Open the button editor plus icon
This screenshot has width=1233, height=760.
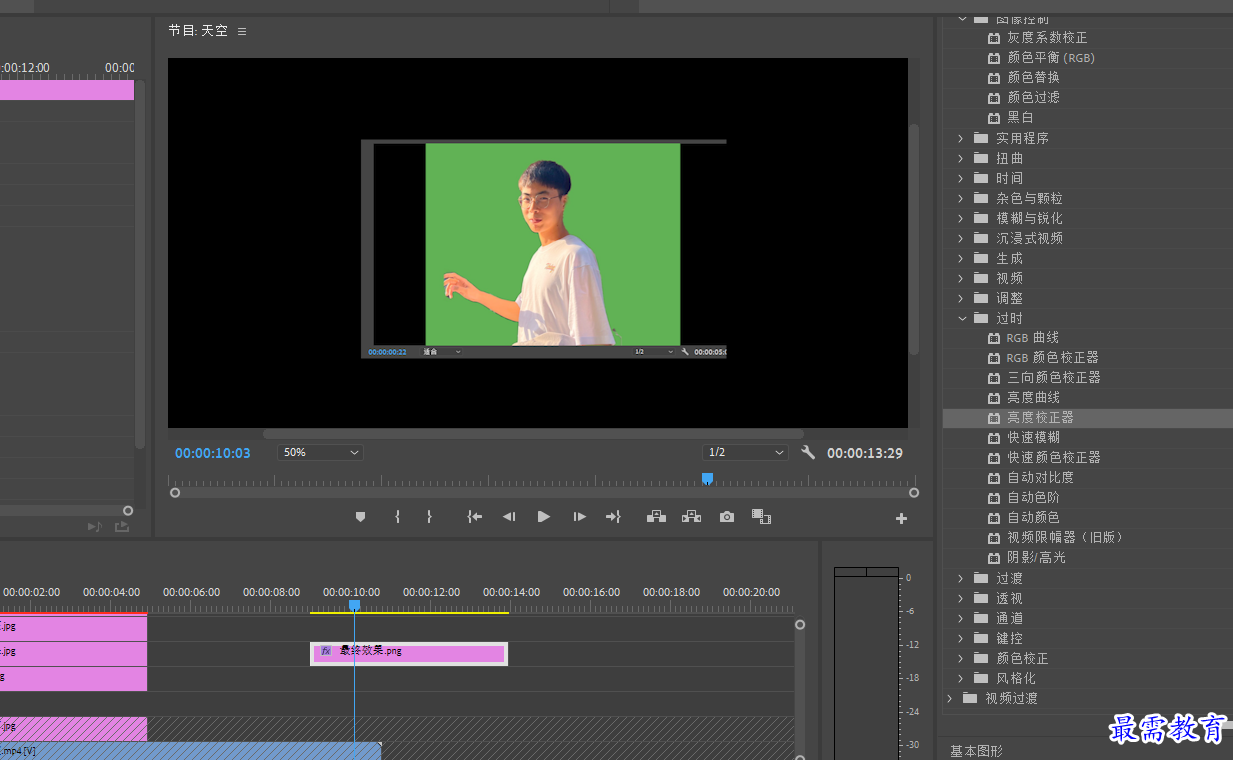point(901,518)
